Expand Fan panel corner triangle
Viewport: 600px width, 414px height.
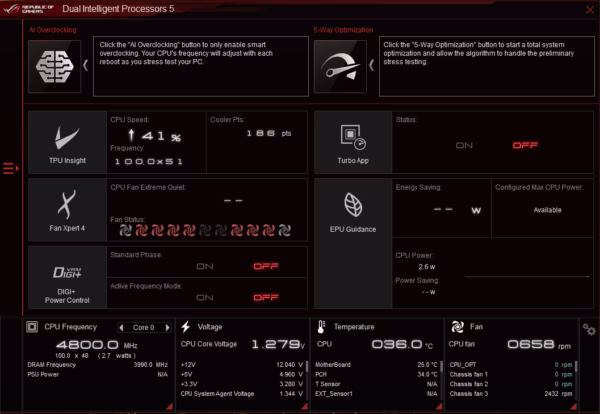tap(573, 406)
